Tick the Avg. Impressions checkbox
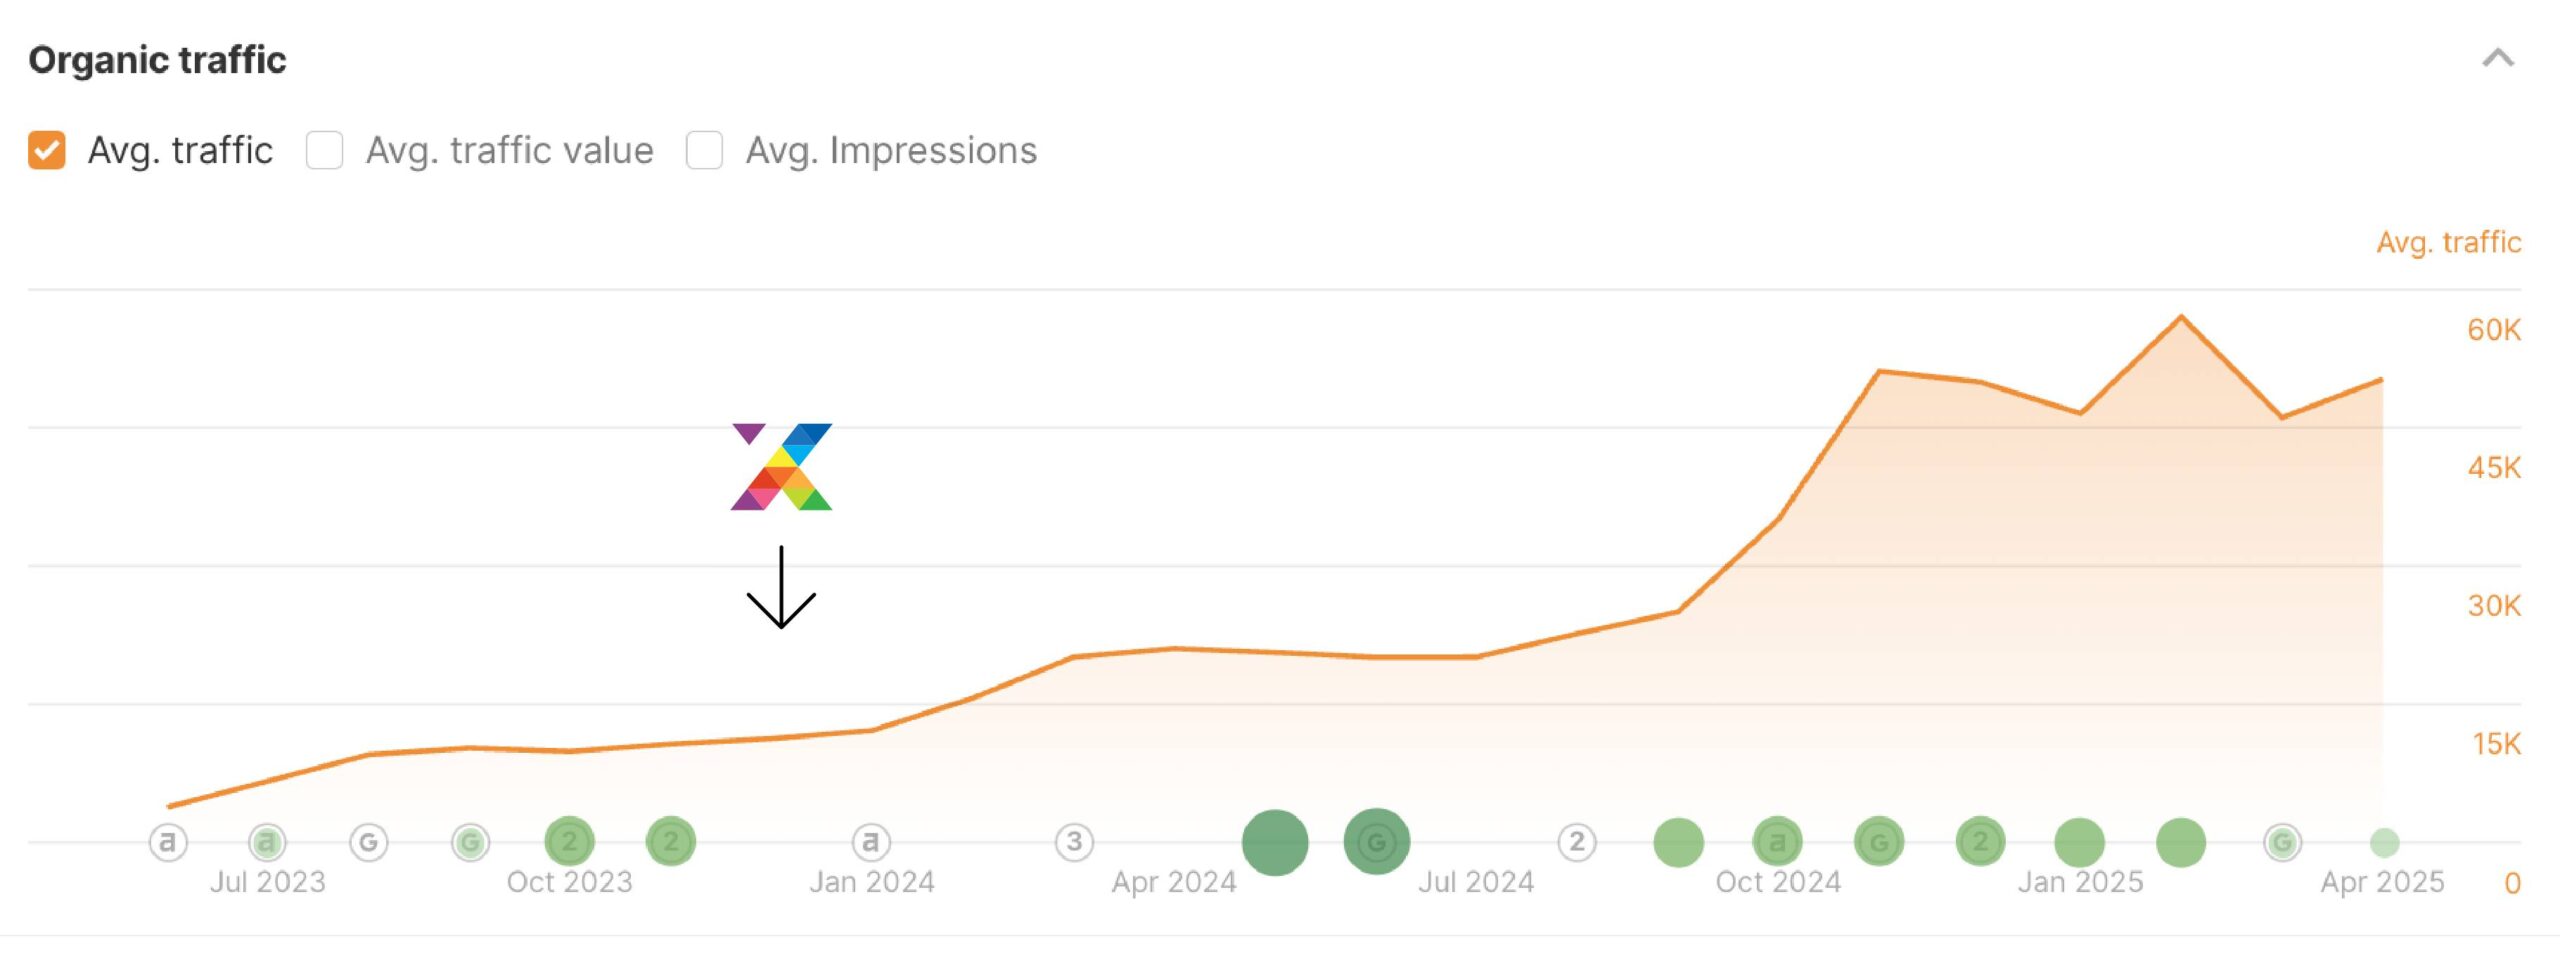 704,150
